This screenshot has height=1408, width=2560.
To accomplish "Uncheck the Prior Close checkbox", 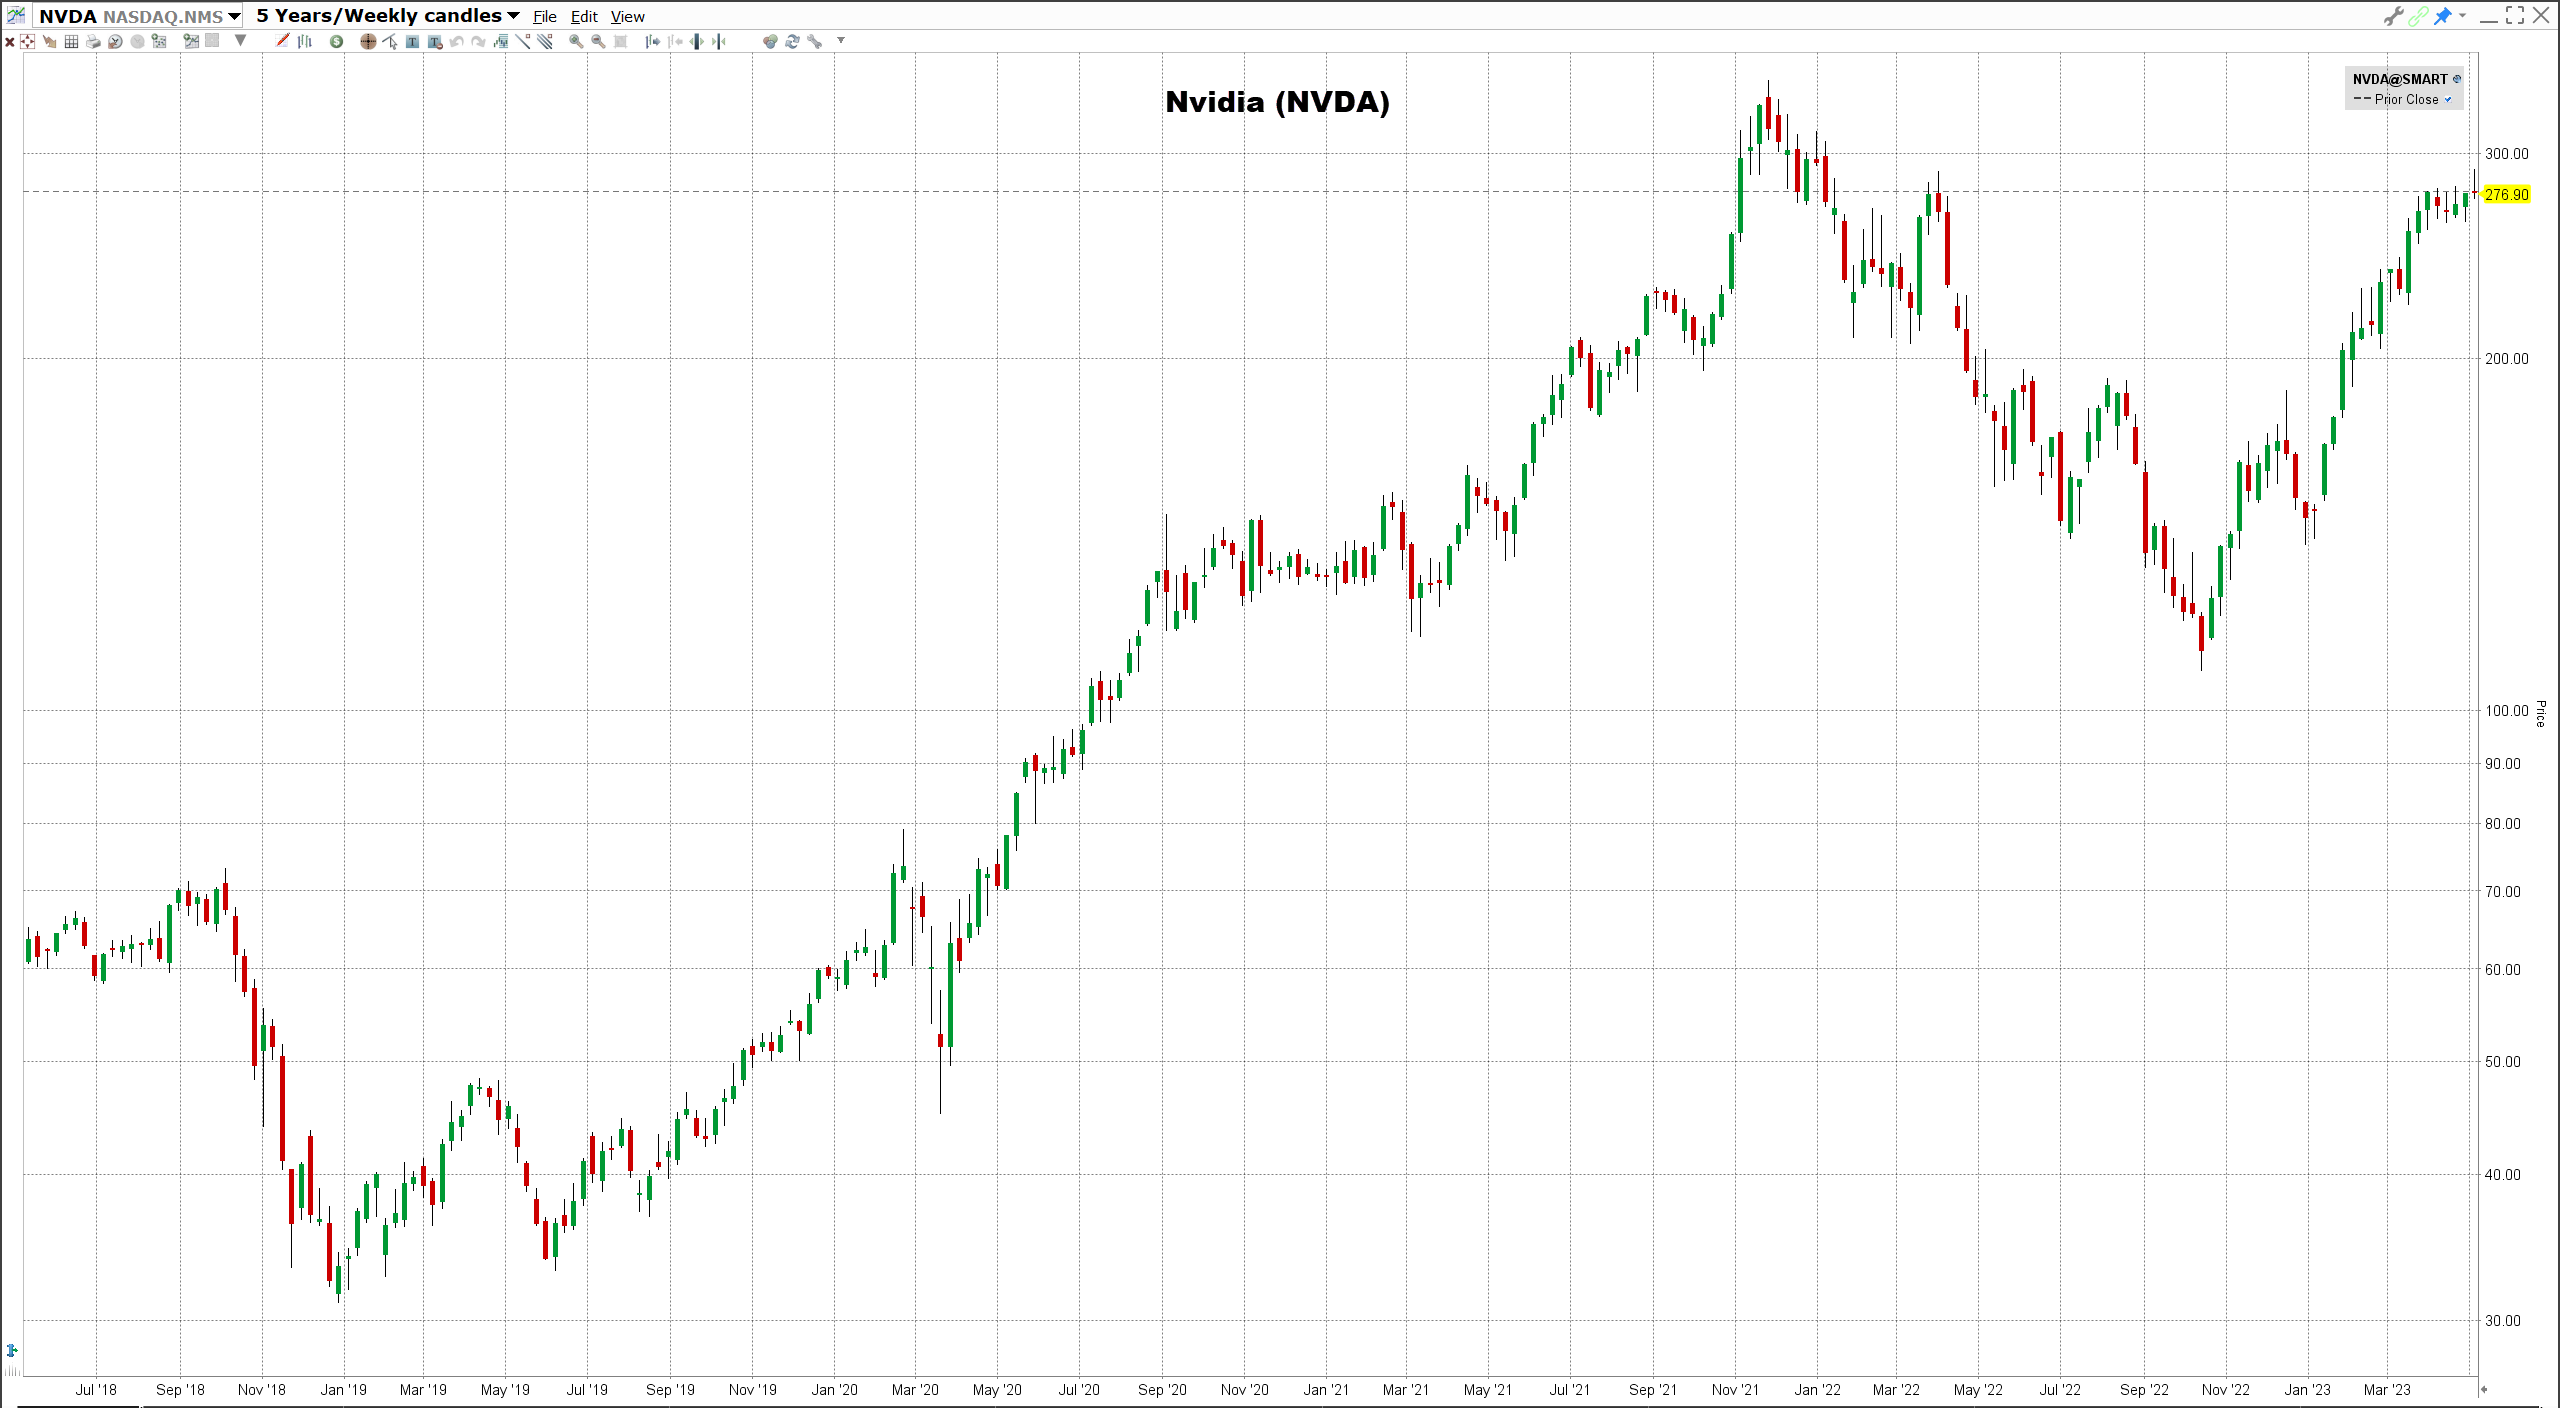I will click(x=2448, y=99).
